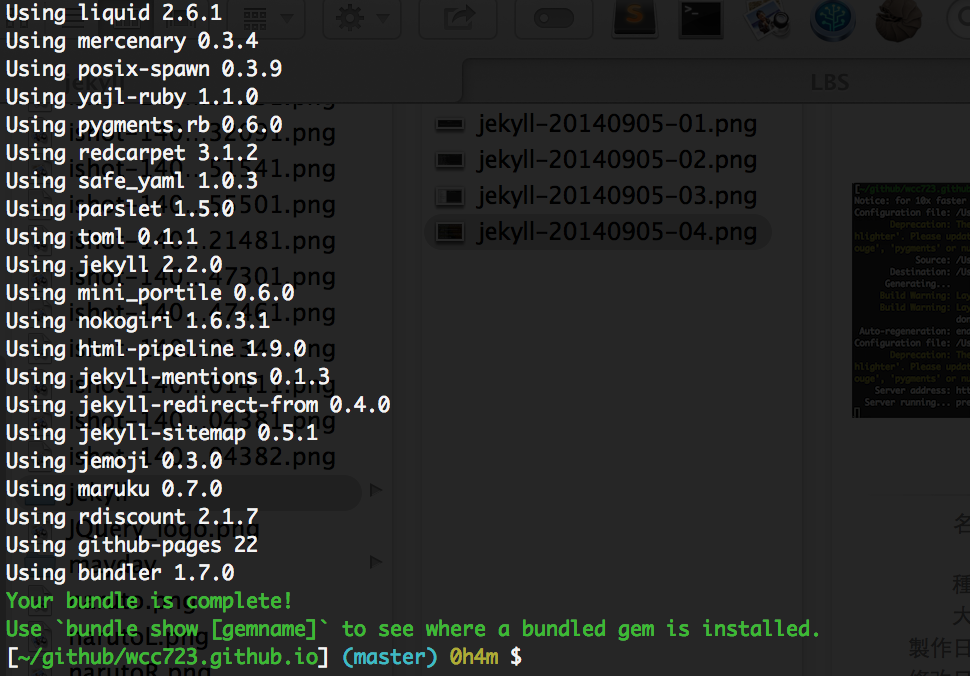Click the terminal line 'Using posix-spawn 0.3.9'
970x676 pixels.
tap(144, 69)
